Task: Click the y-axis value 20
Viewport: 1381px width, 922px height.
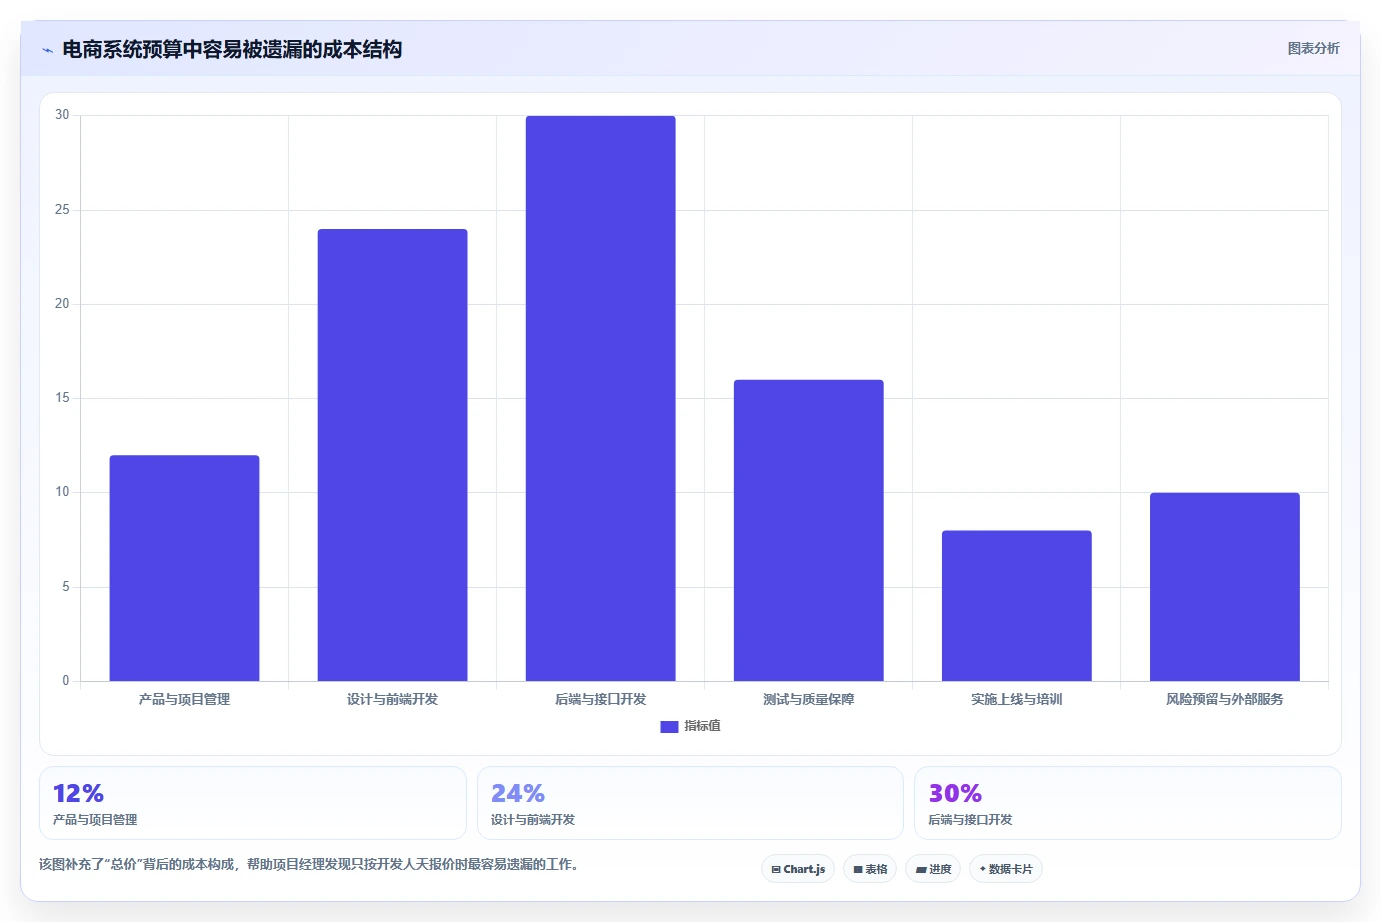Action: pos(62,303)
